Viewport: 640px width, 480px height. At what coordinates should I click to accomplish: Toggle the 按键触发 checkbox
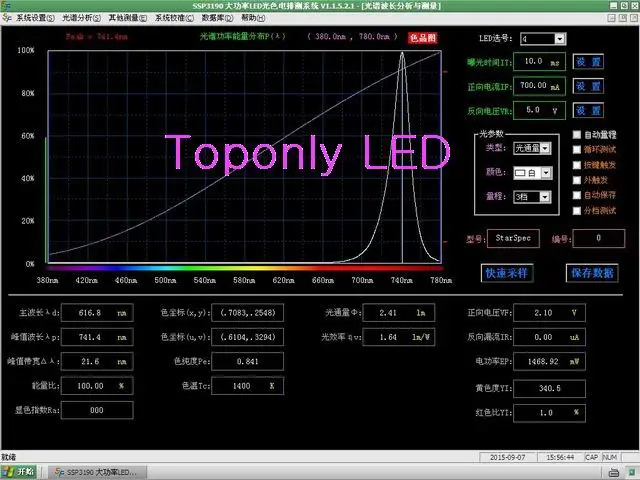pos(577,165)
